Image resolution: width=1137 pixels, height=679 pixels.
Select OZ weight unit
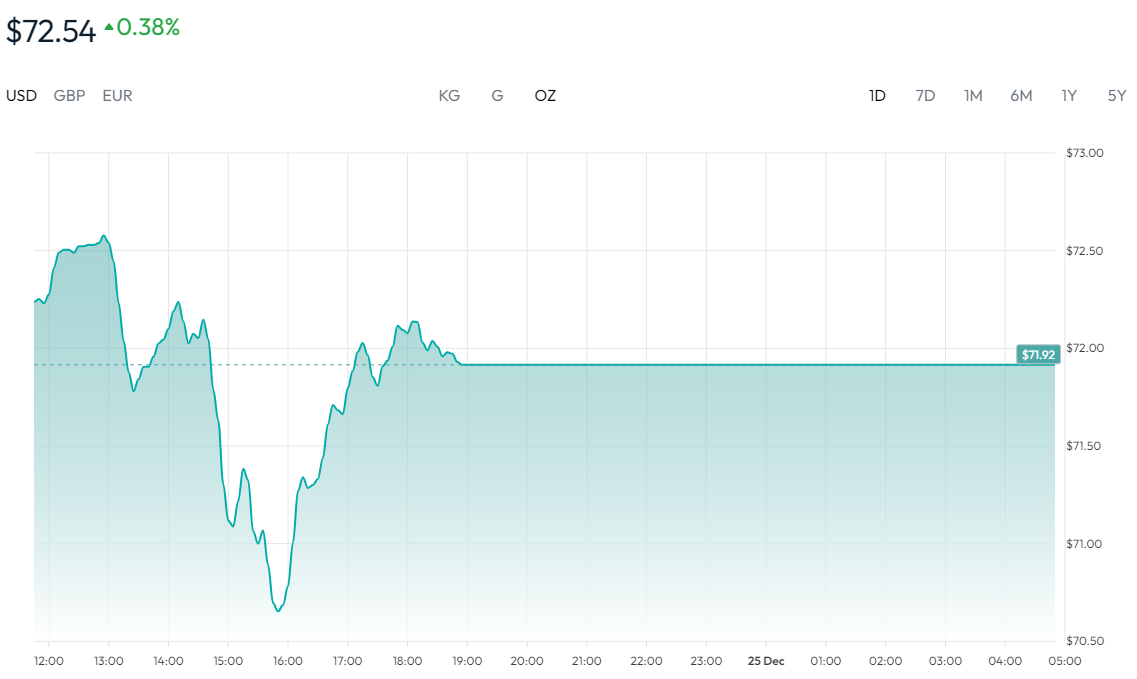pos(545,96)
